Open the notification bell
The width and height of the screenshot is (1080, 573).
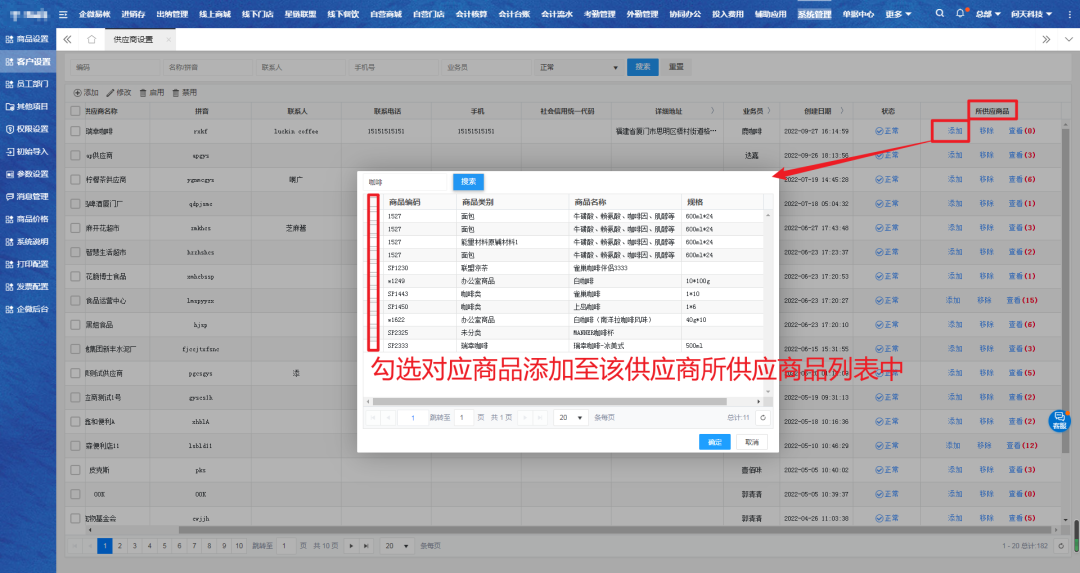pyautogui.click(x=961, y=14)
